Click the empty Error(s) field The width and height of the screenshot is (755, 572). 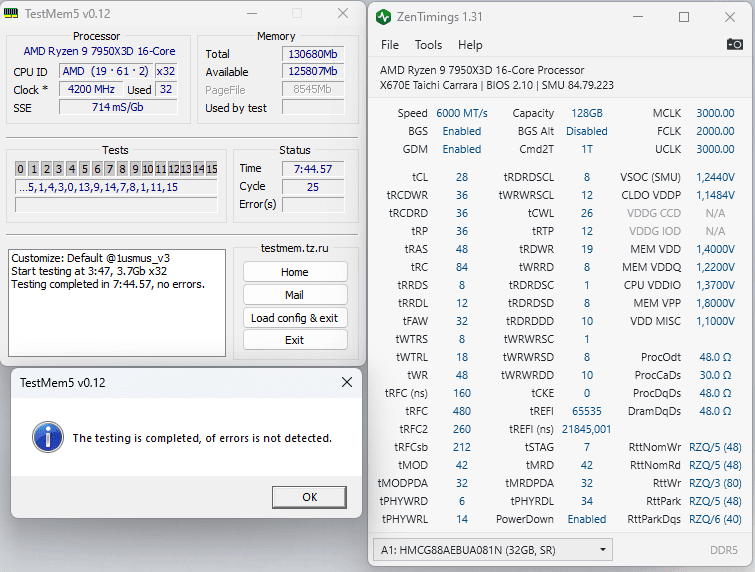(313, 205)
